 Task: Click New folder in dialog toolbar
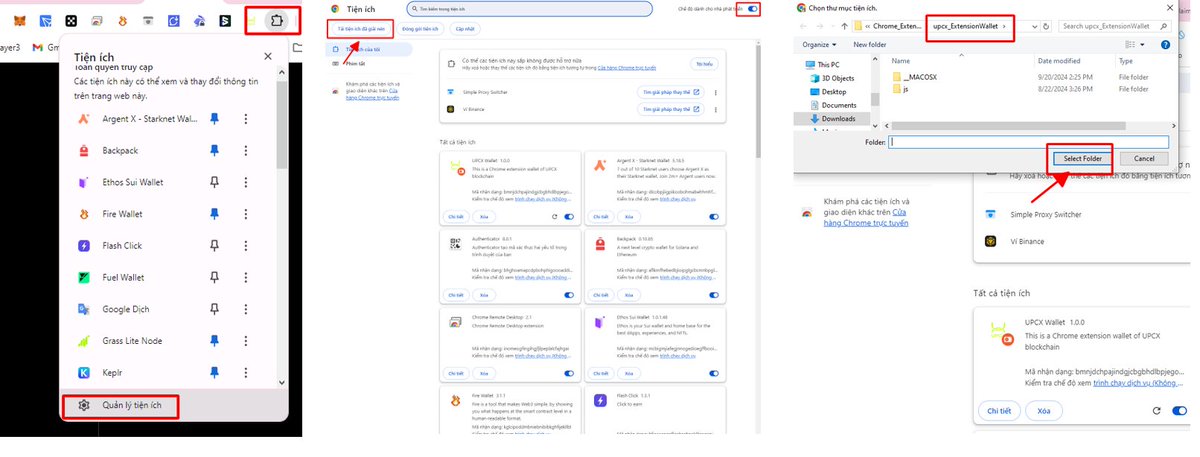pyautogui.click(x=869, y=45)
